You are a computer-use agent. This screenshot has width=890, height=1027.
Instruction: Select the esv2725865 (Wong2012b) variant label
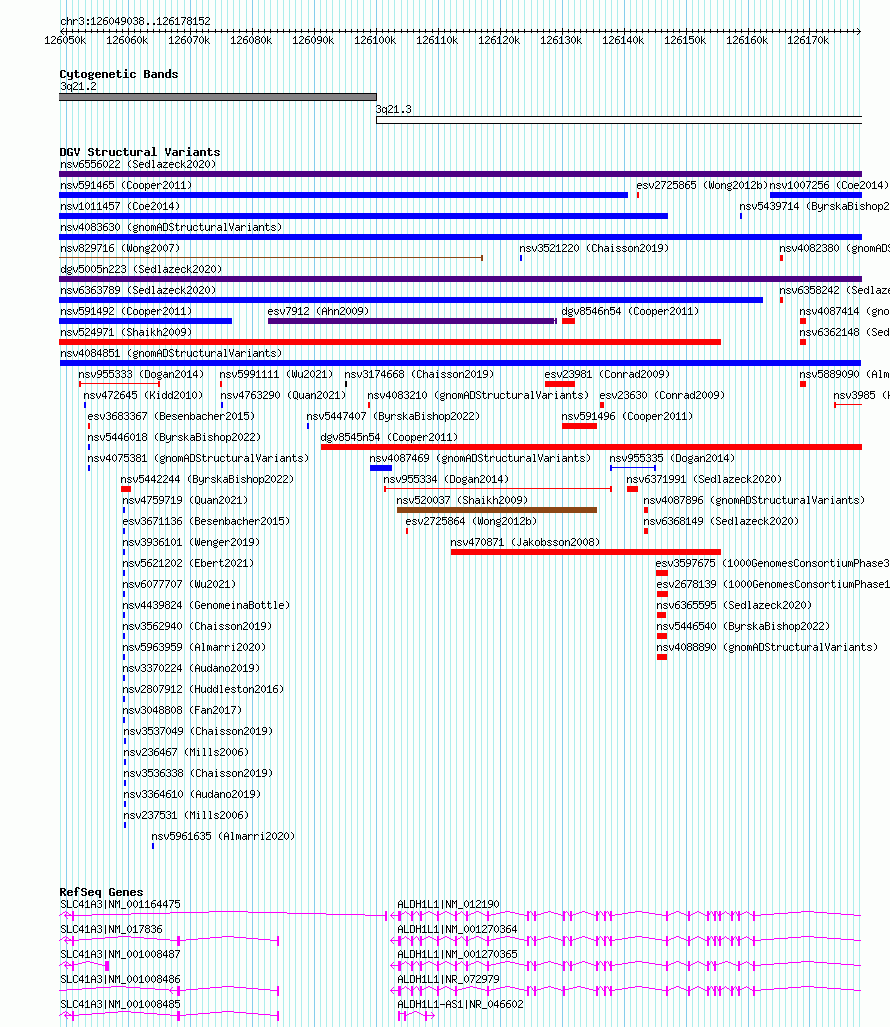[x=701, y=185]
